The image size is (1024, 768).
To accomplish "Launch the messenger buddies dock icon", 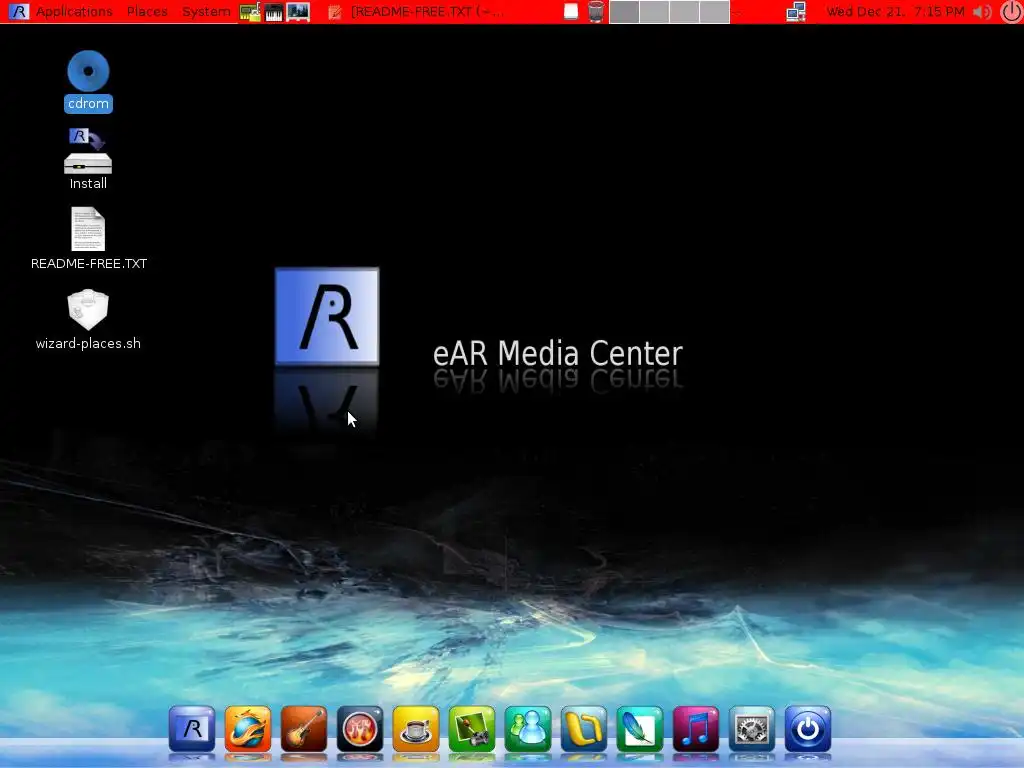I will (528, 728).
